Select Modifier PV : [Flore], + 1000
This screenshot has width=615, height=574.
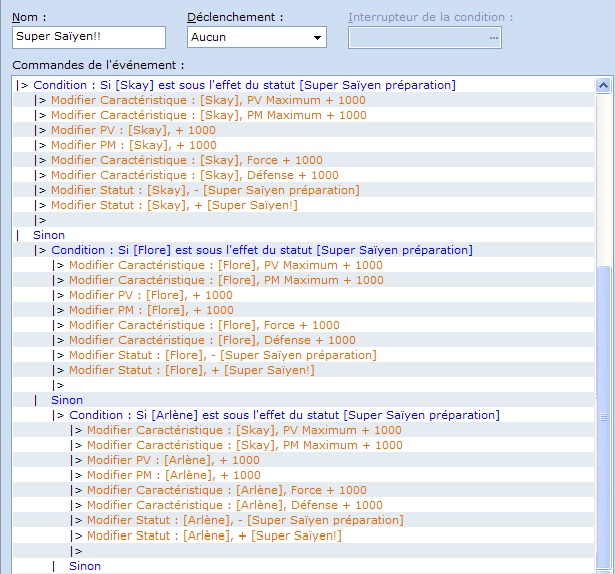pos(304,295)
